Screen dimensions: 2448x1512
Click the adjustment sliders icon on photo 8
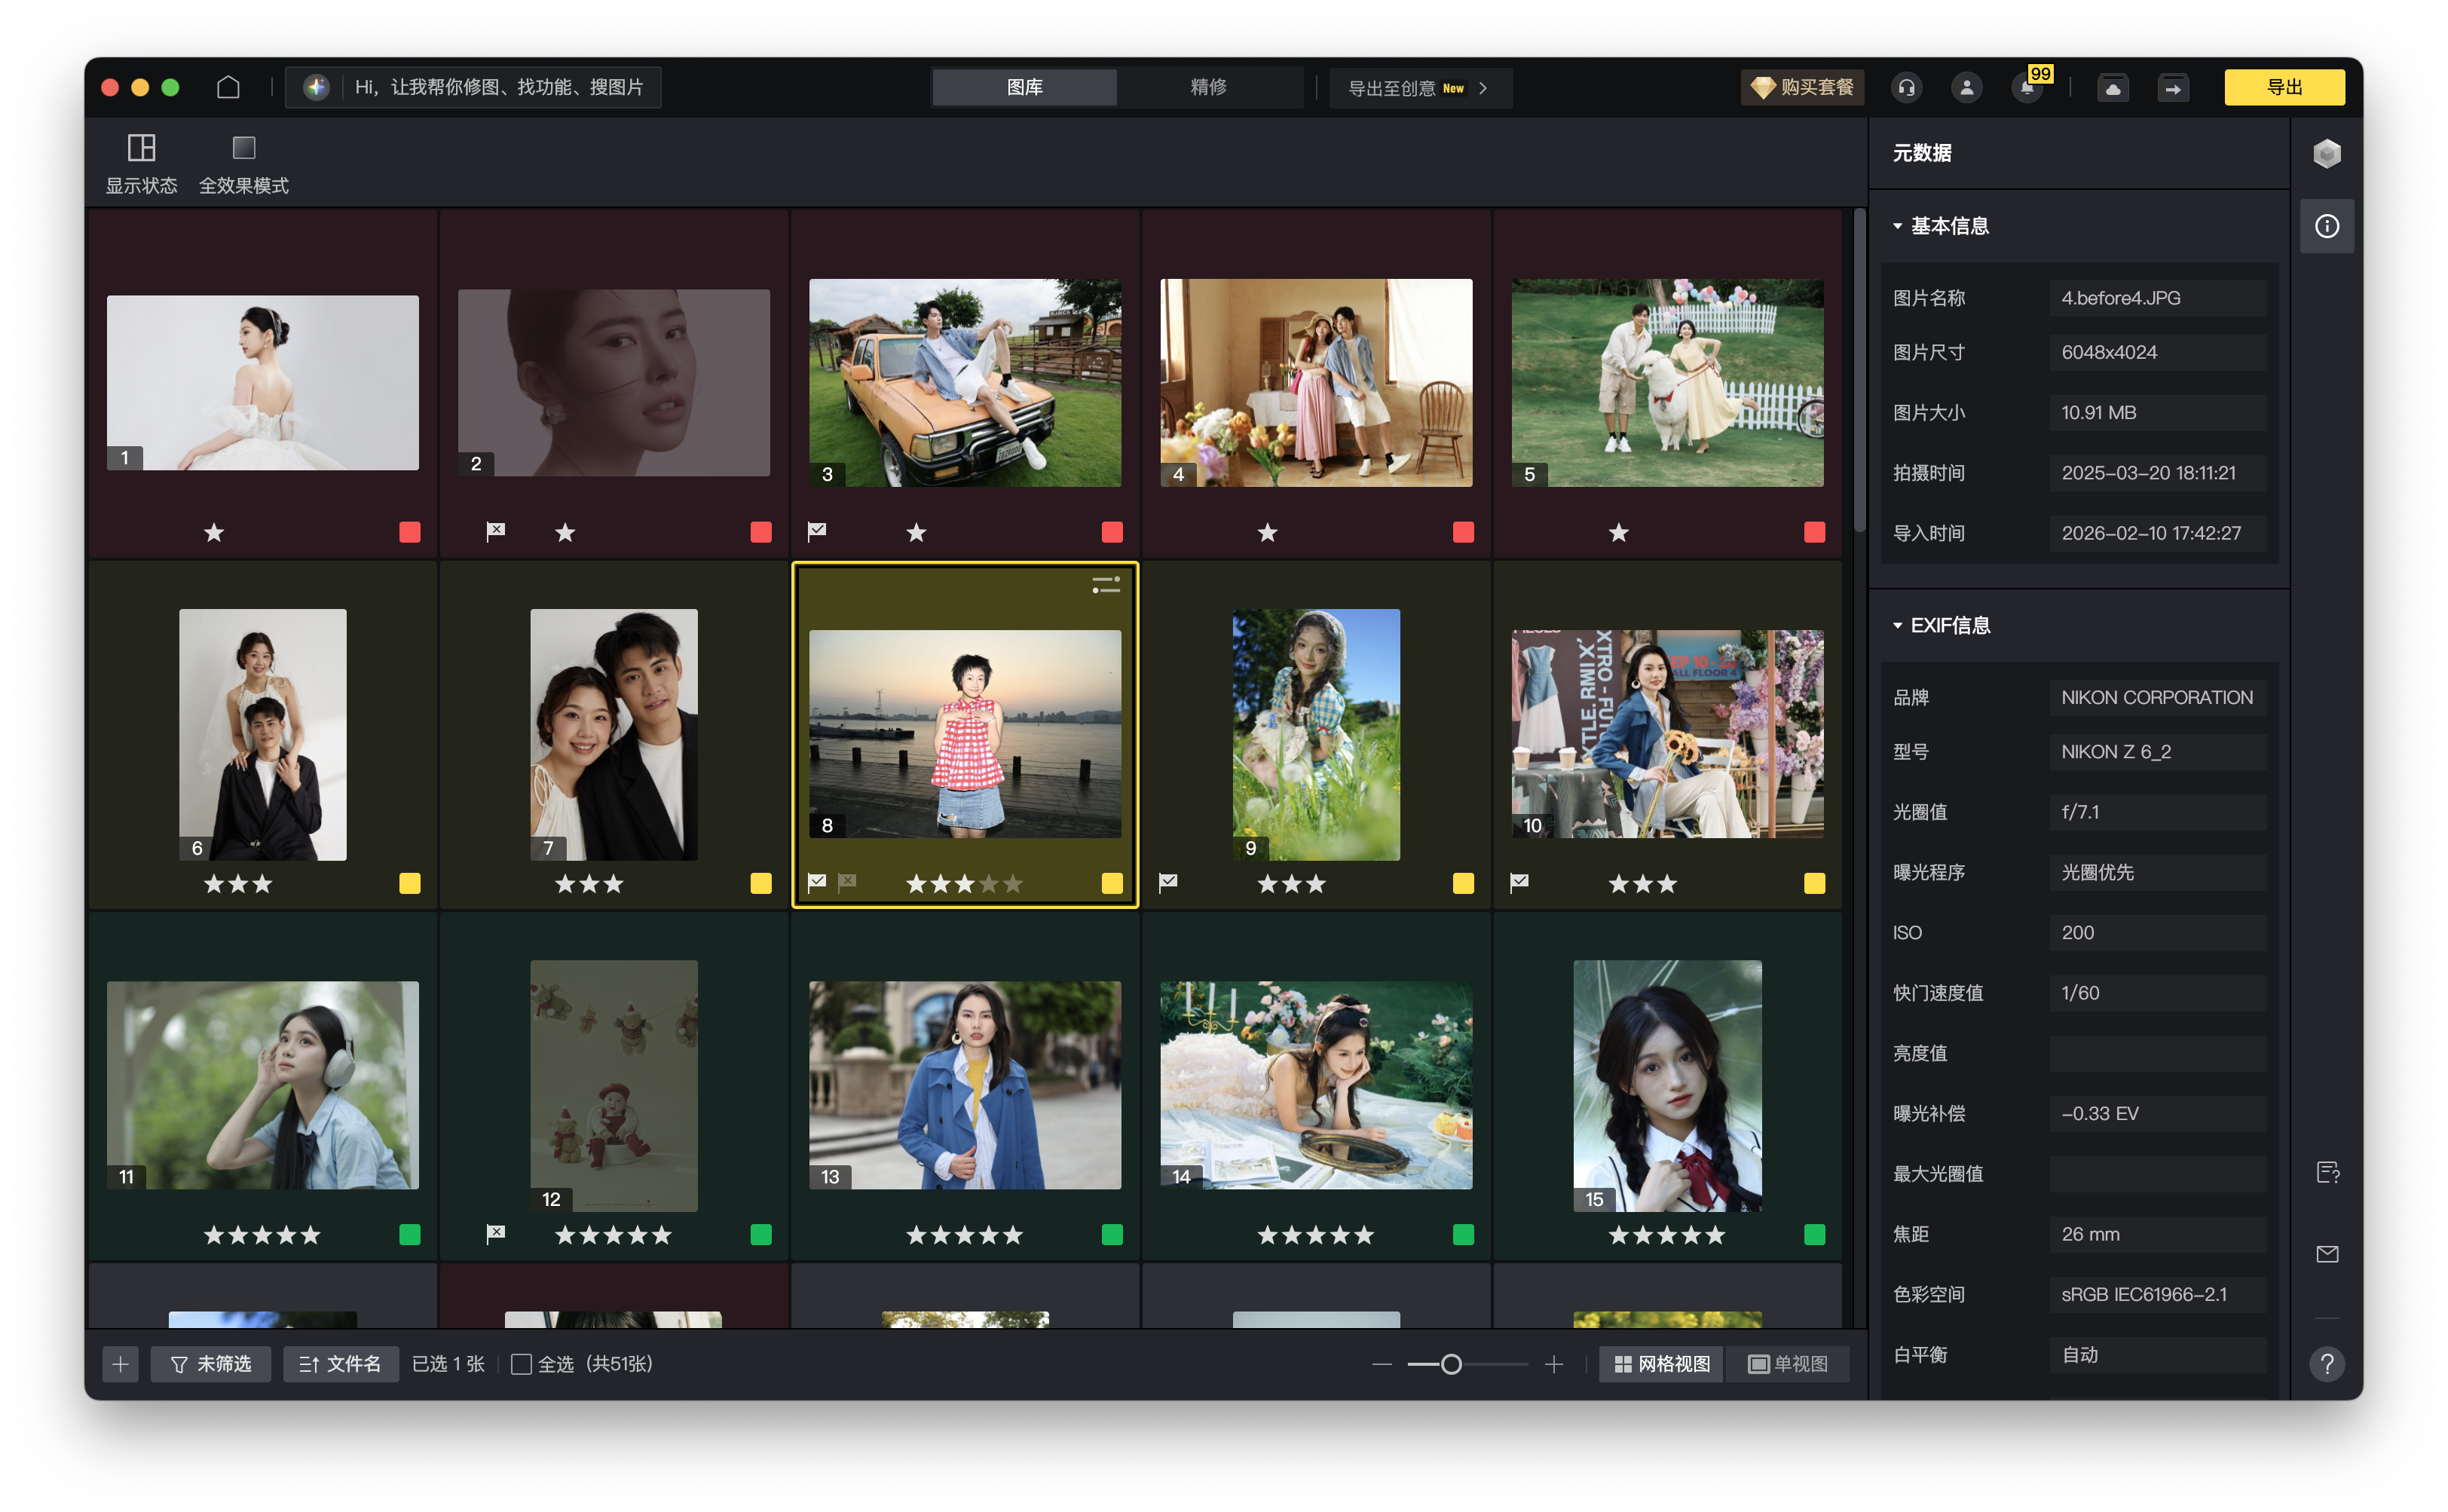tap(1105, 585)
